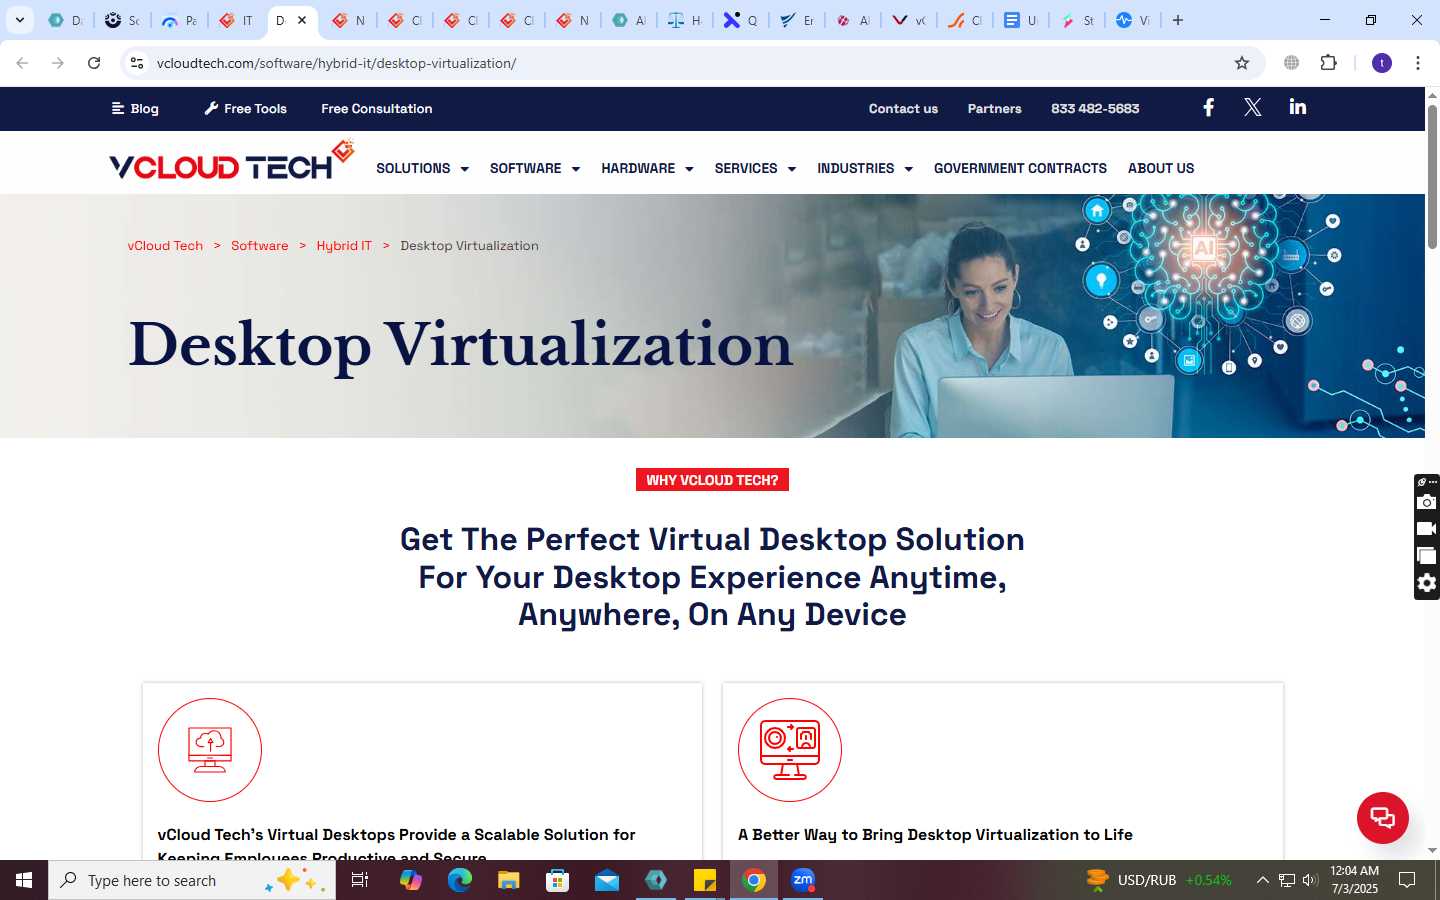The width and height of the screenshot is (1440, 900).
Task: Open the Chrome profile avatar
Action: point(1382,63)
